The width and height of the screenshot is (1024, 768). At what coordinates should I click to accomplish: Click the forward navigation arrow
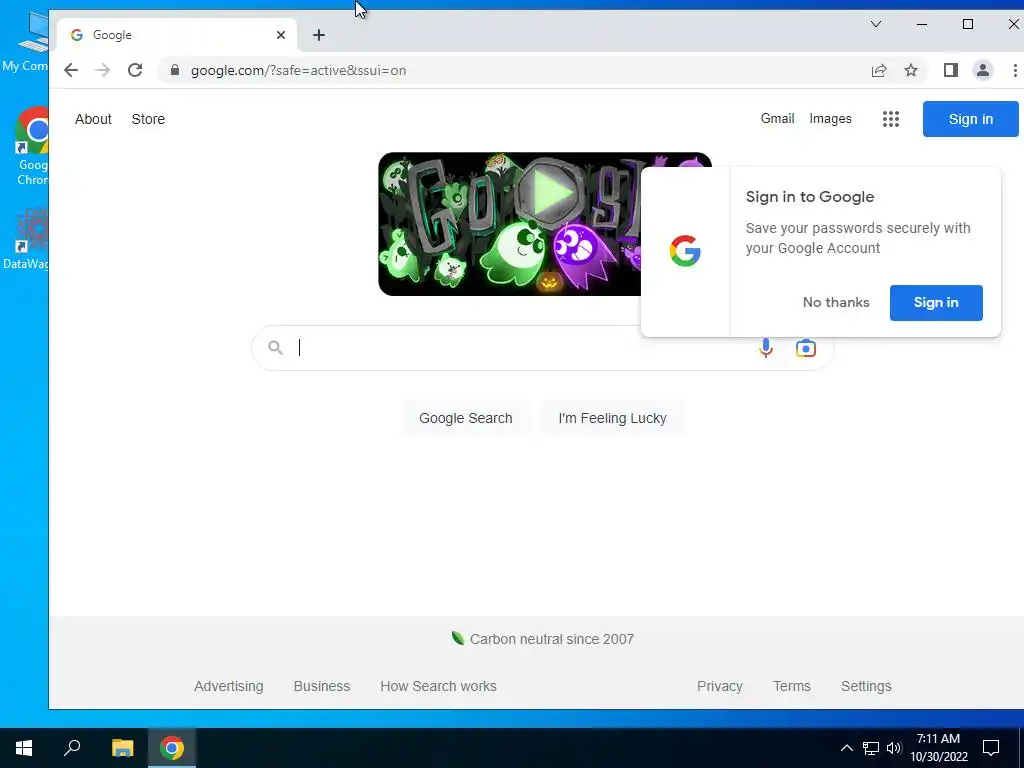[x=103, y=70]
